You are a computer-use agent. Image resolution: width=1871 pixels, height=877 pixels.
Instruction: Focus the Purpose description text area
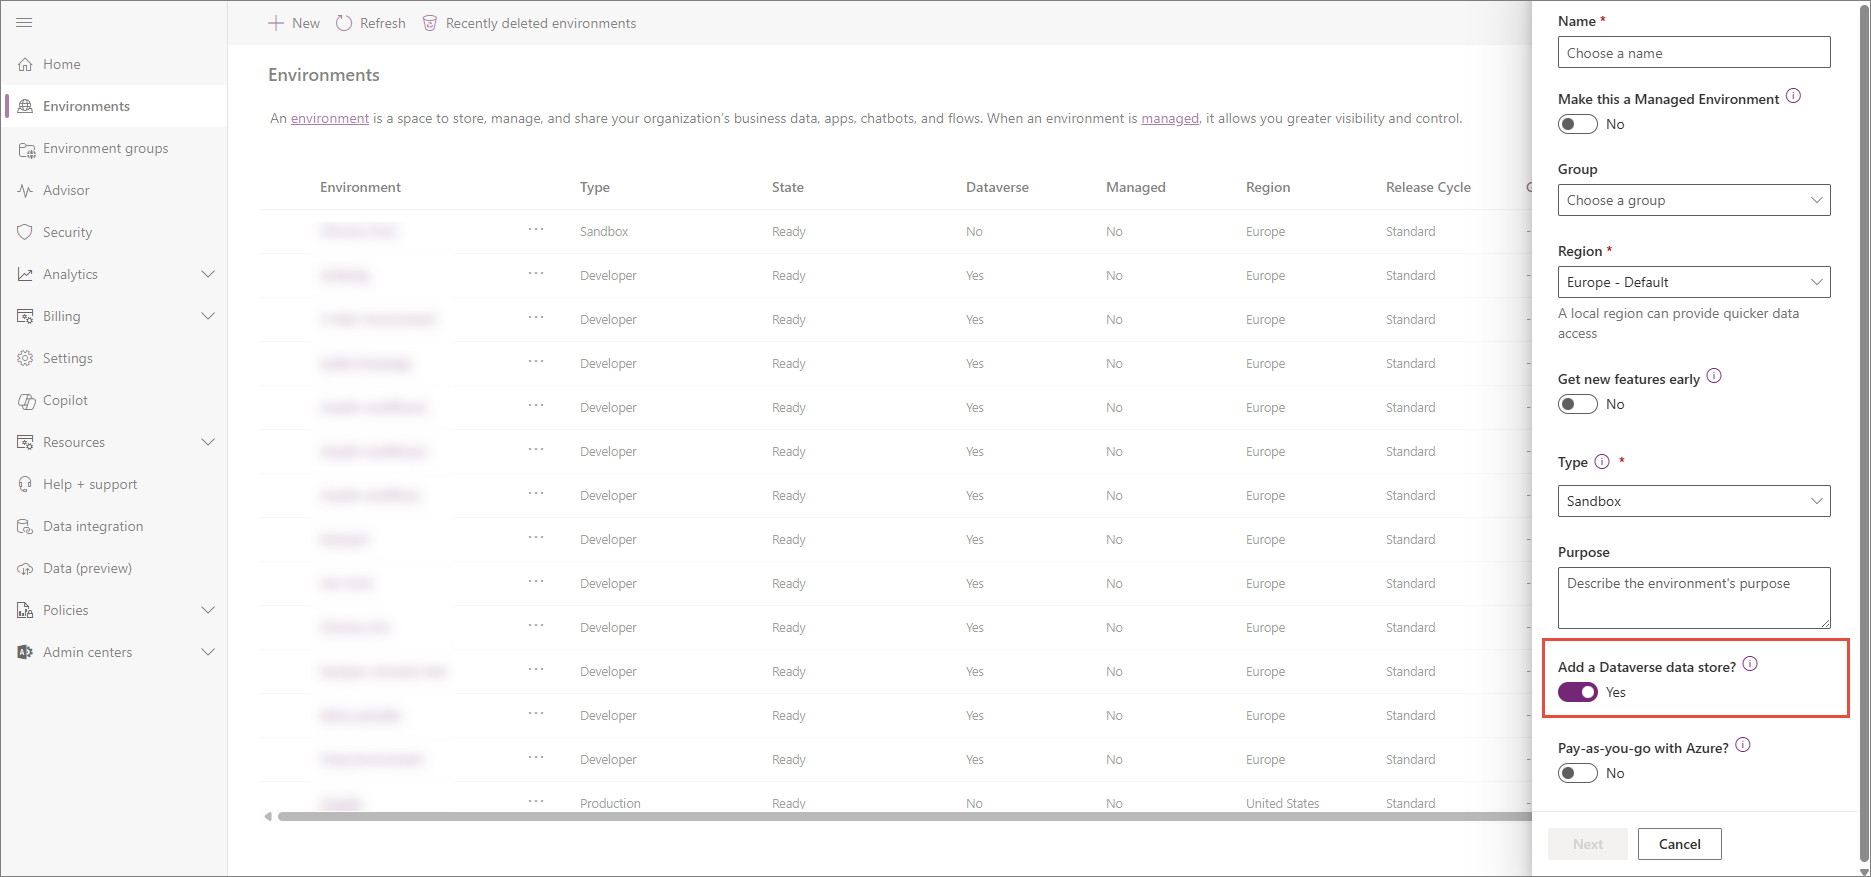(x=1694, y=598)
